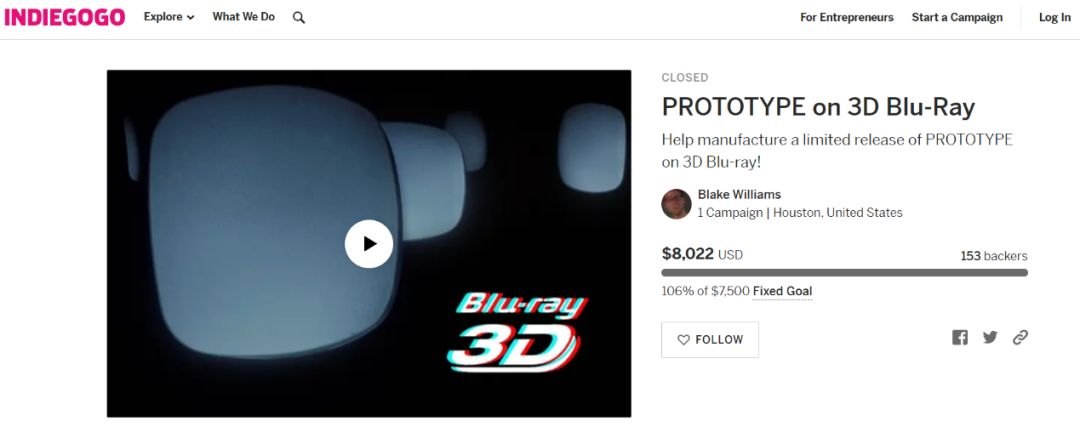Click the Blu-ray 3D logo in video
Screen dimensions: 1080x427
[x=517, y=333]
